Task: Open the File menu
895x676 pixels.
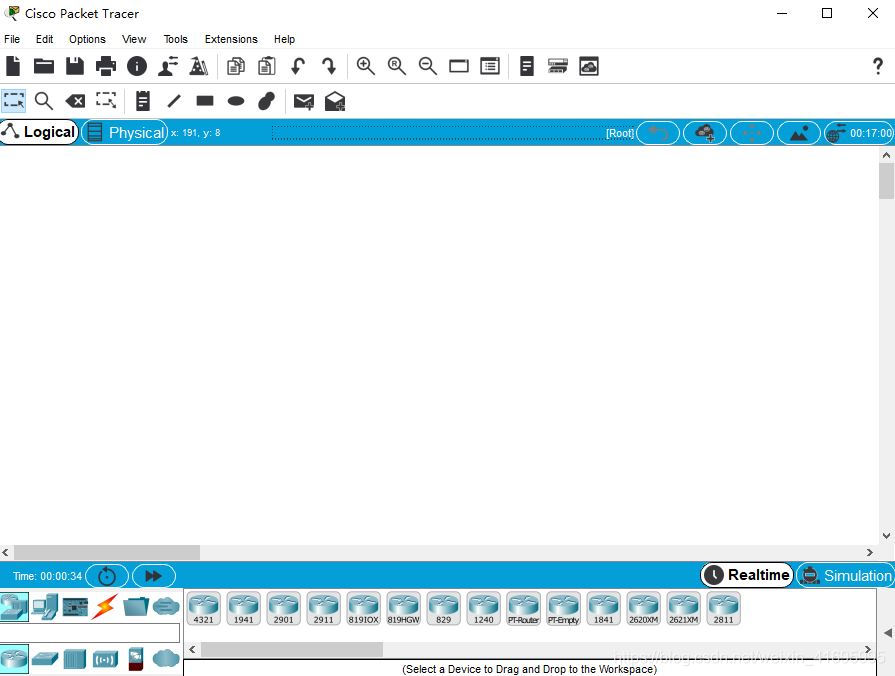Action: point(12,39)
